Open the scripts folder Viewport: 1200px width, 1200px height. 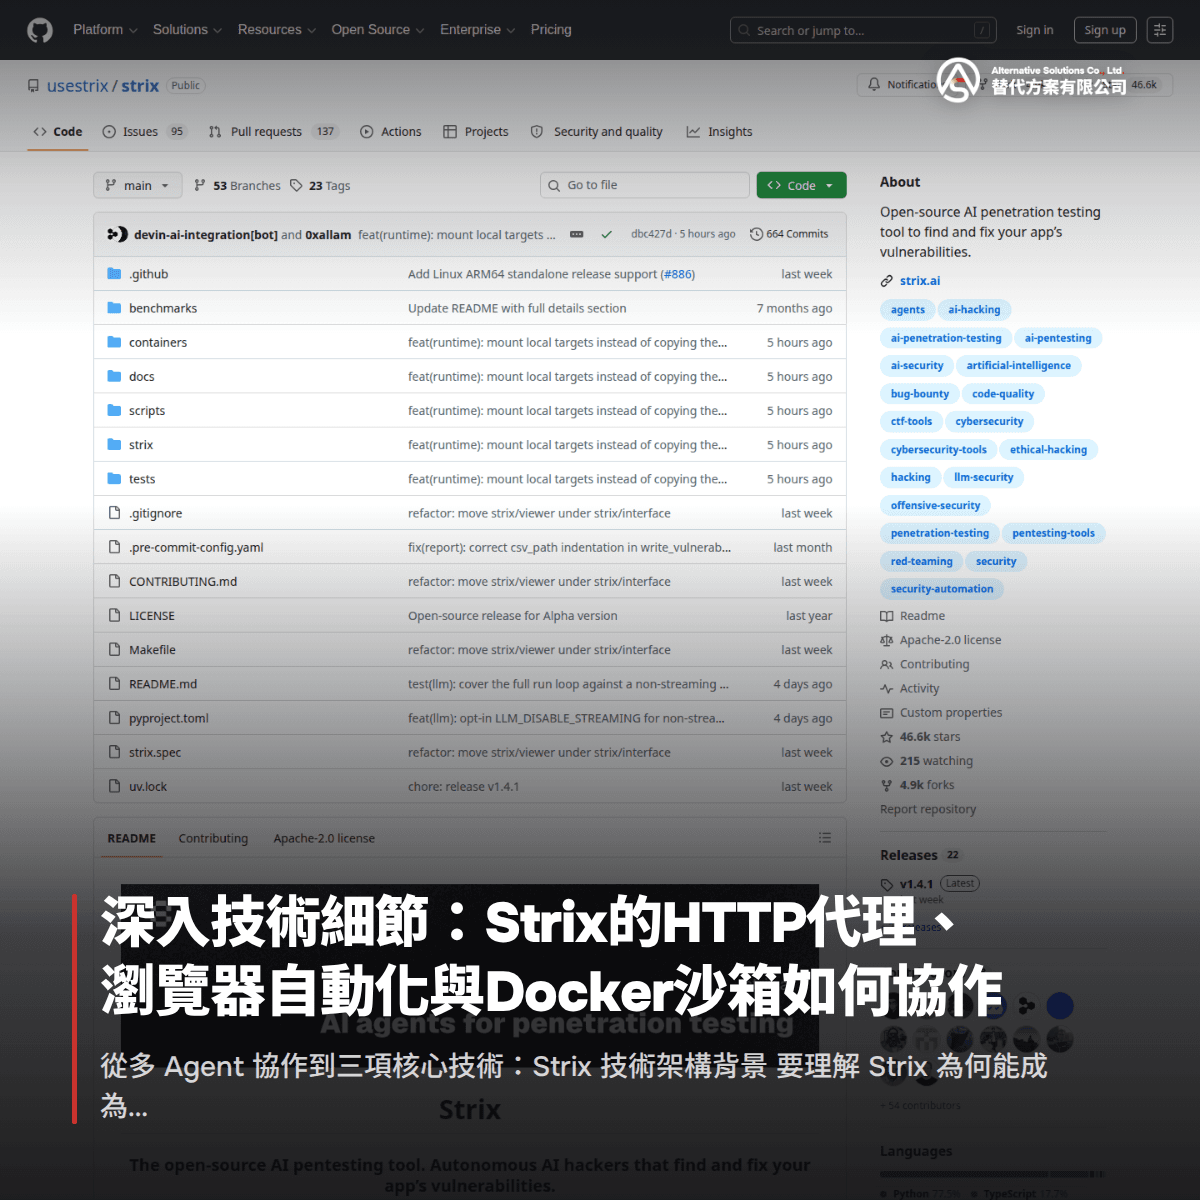click(x=147, y=411)
